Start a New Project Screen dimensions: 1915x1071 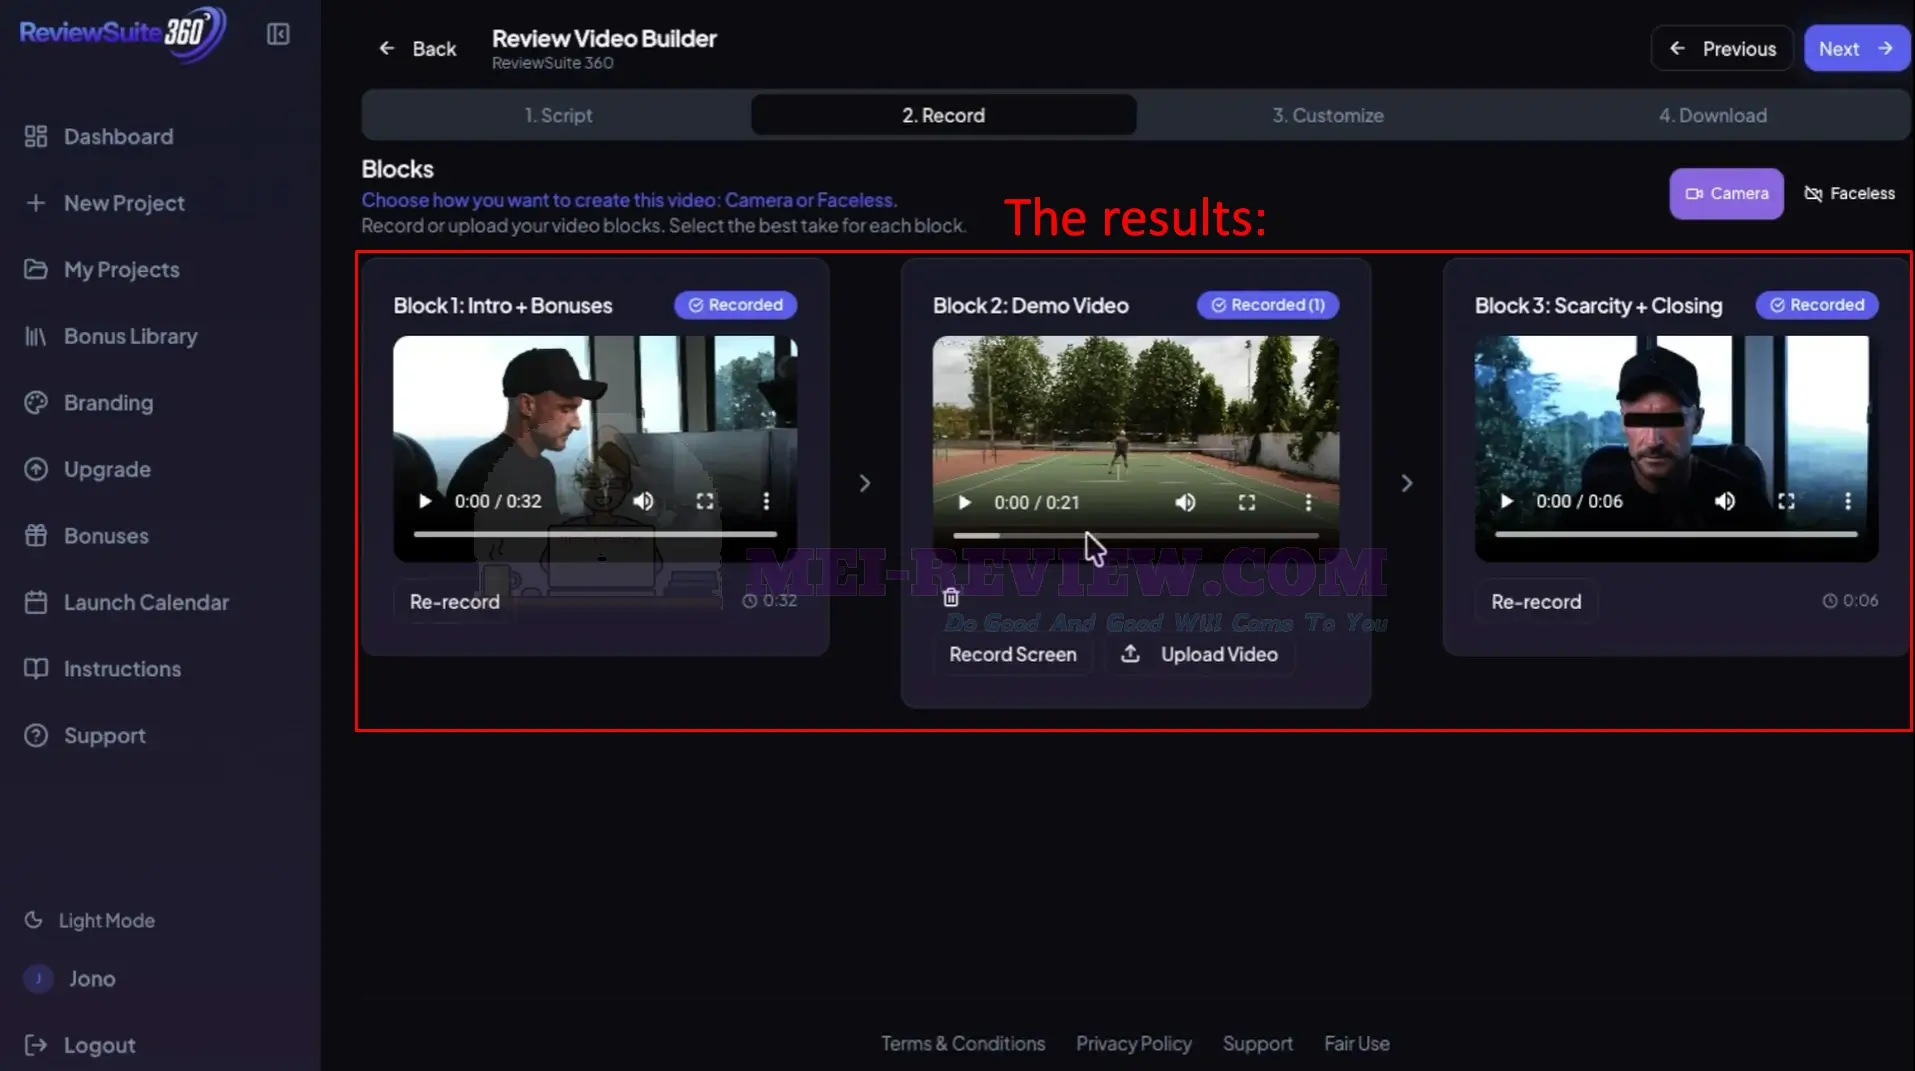[x=105, y=203]
